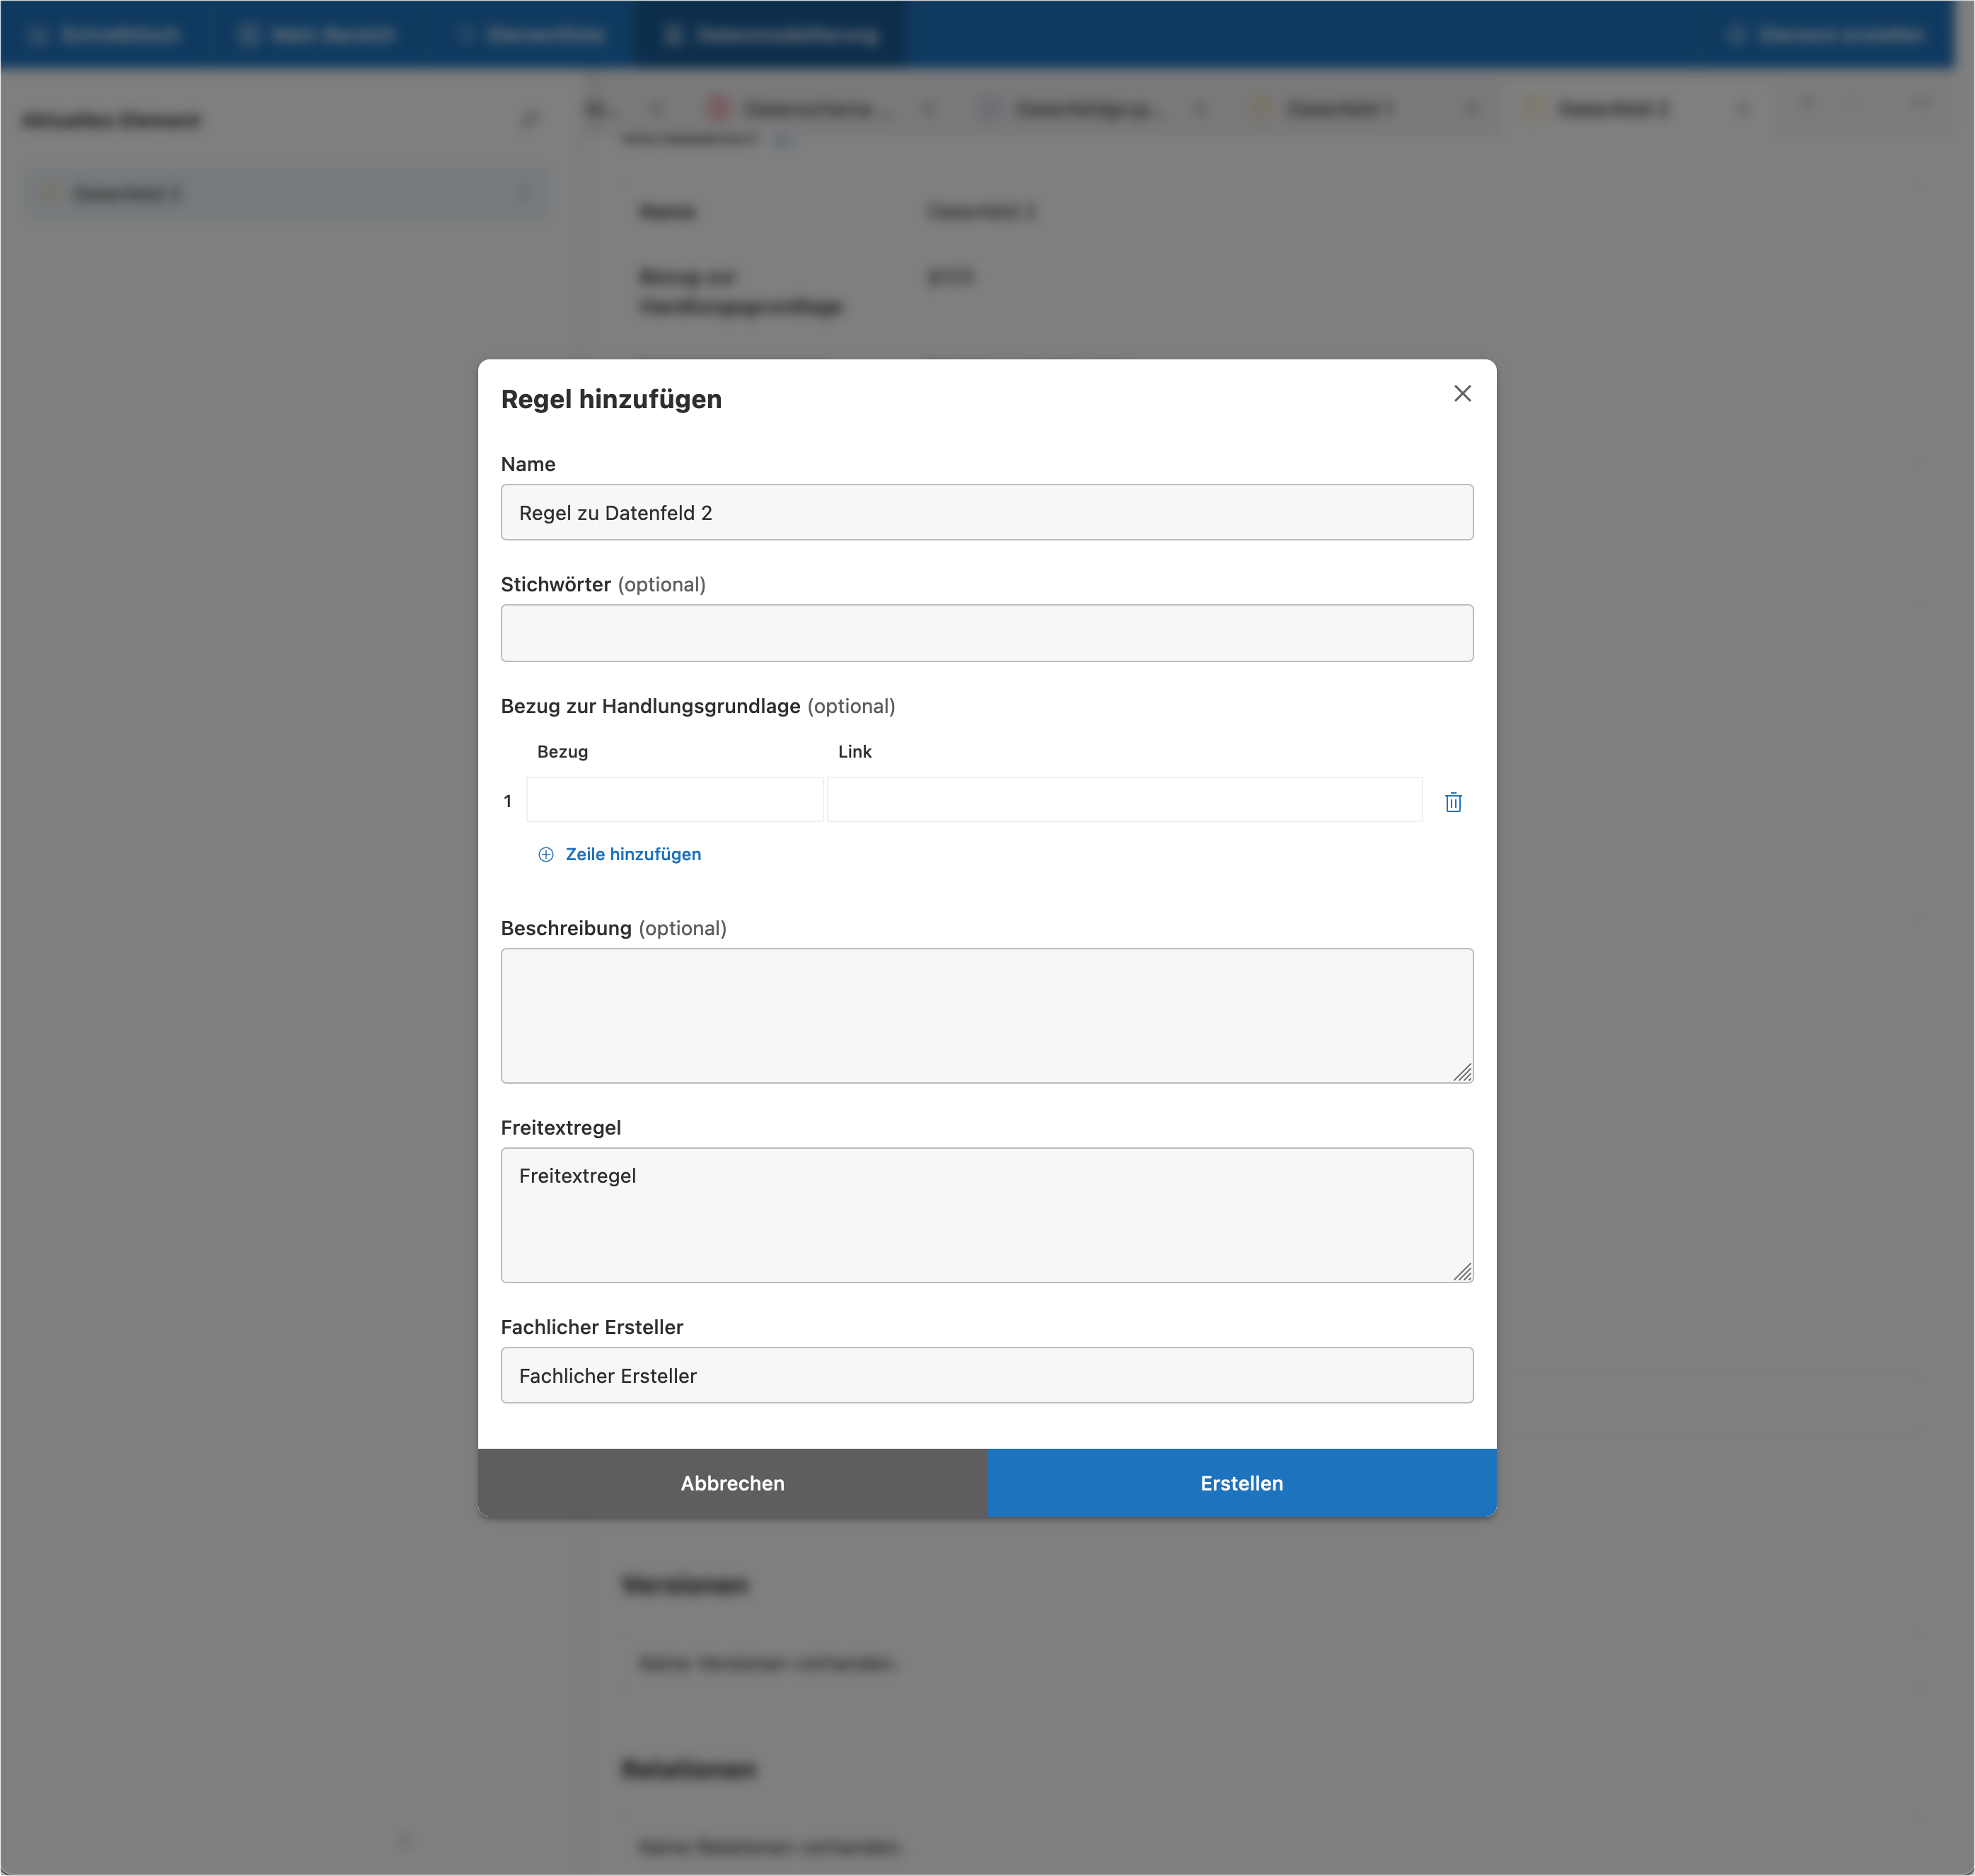The width and height of the screenshot is (1975, 1876).
Task: Switch to the Mein Bereich tab
Action: [319, 35]
